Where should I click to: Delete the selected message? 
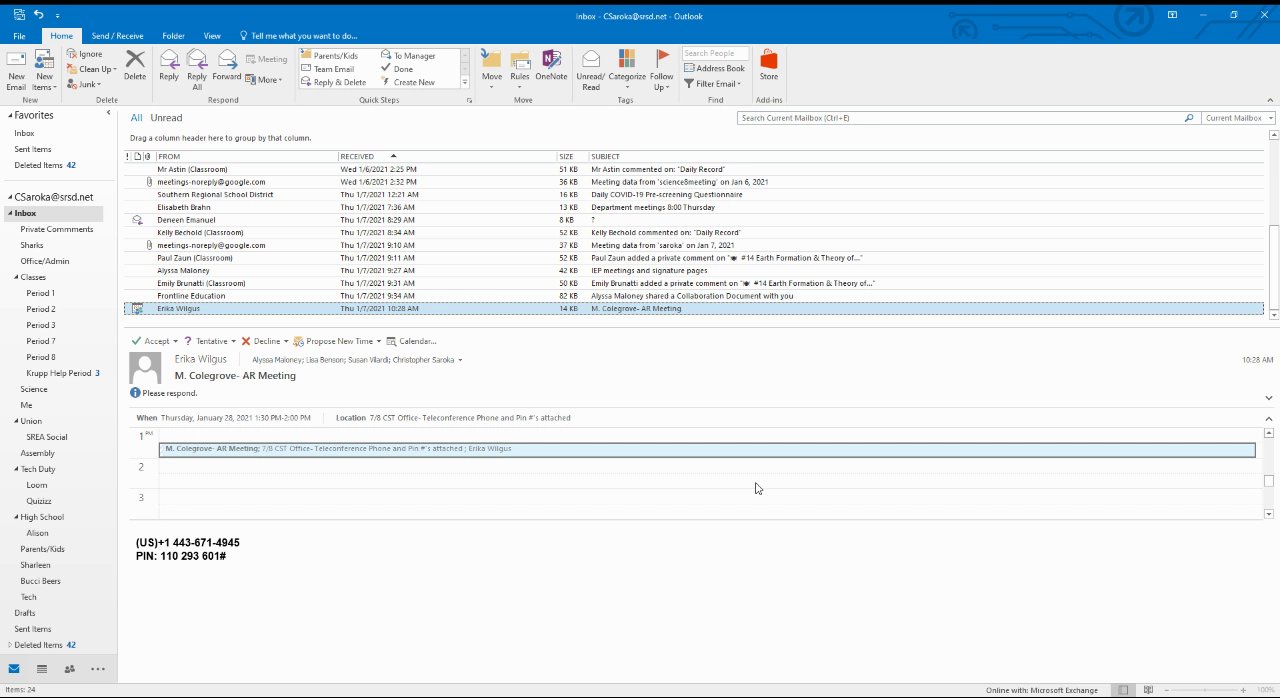[x=135, y=66]
